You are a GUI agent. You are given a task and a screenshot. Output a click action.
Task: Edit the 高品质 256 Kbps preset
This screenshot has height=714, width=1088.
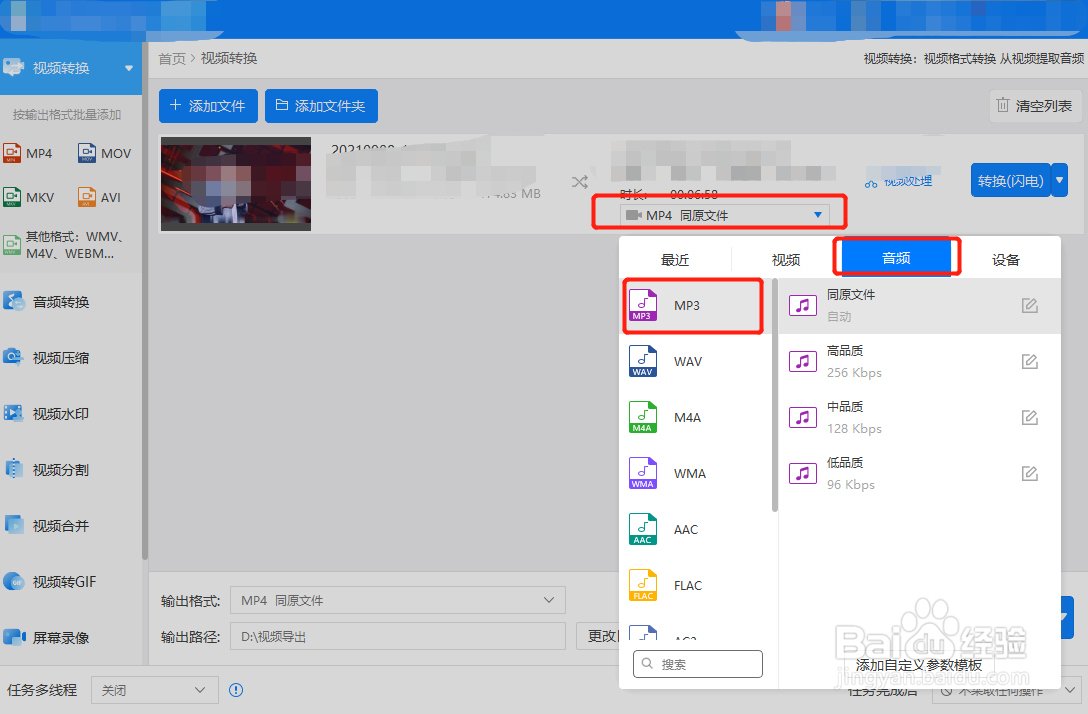pyautogui.click(x=1030, y=362)
